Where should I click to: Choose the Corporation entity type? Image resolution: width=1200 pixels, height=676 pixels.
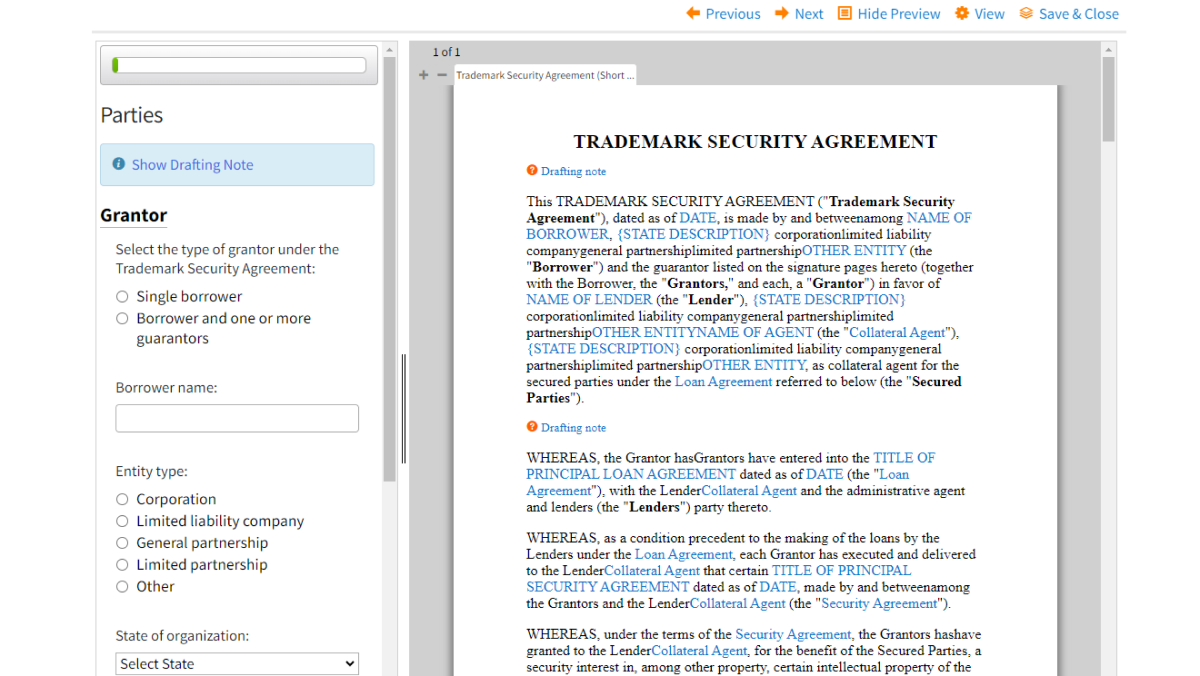coord(122,499)
